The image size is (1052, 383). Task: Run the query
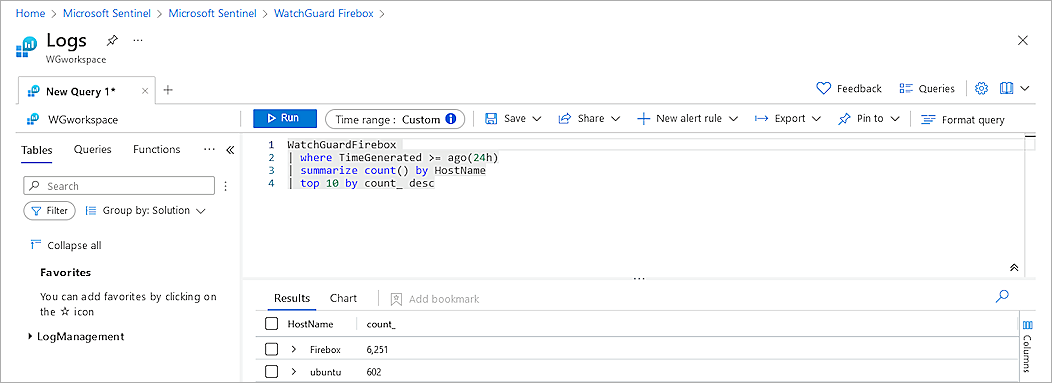(x=285, y=118)
